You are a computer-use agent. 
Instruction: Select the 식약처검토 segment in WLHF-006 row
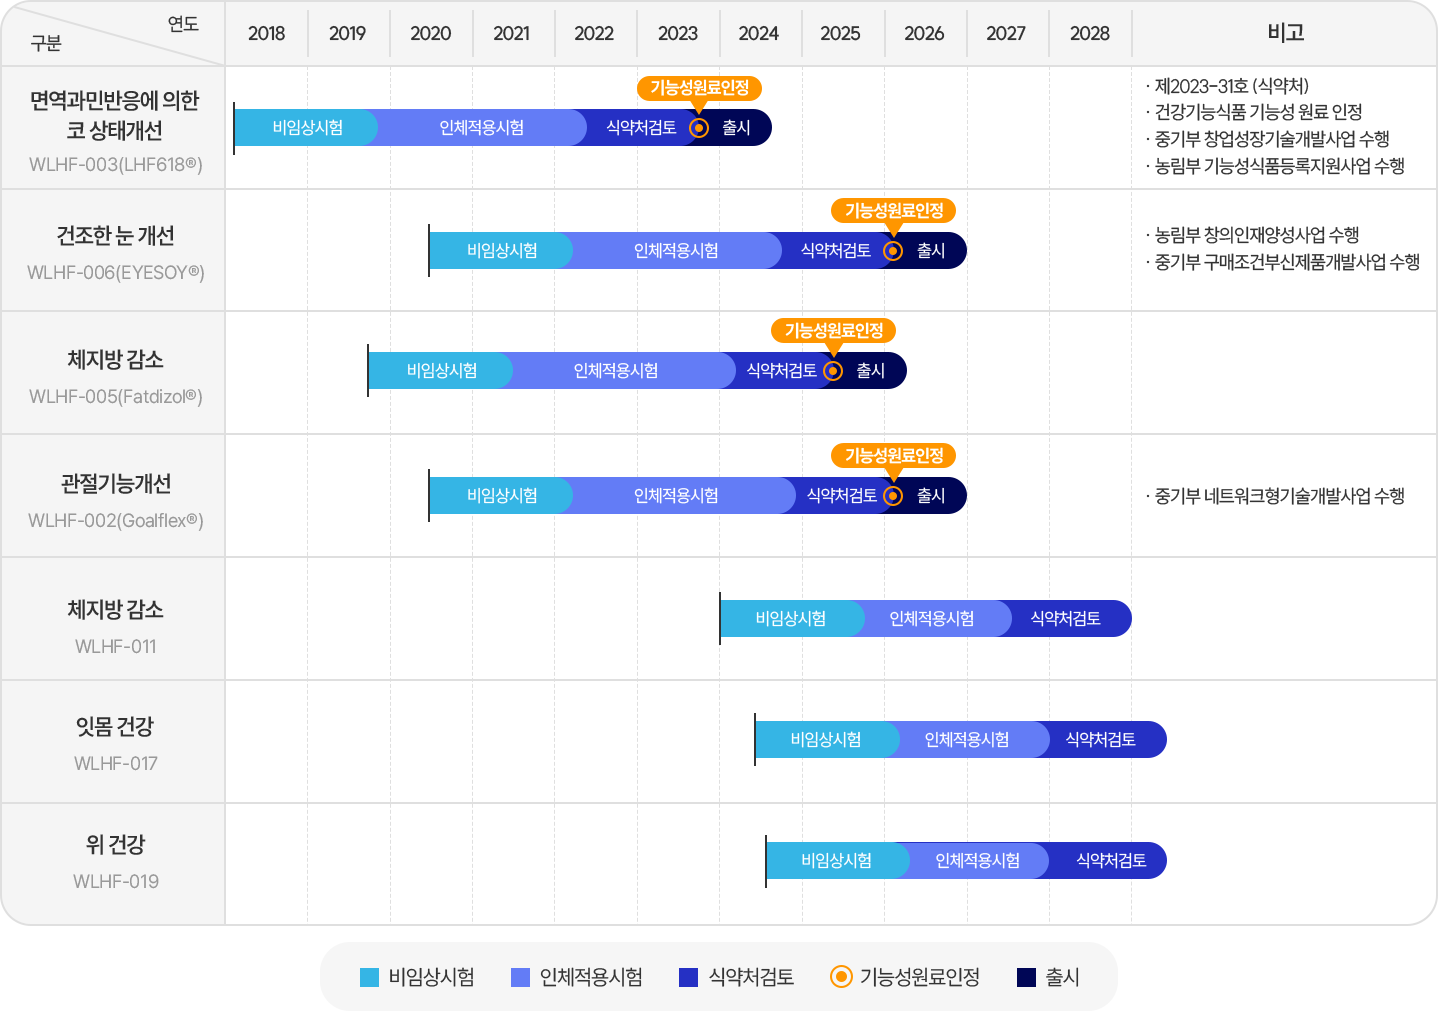click(835, 251)
